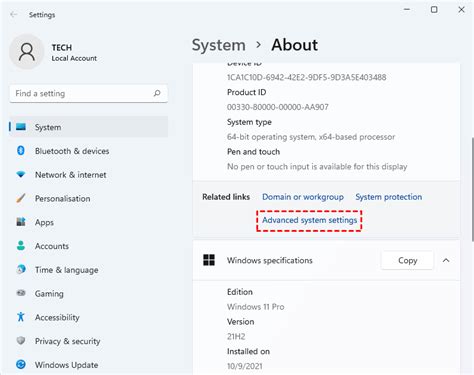Click the Network wifi icon
The image size is (474, 375).
point(21,174)
